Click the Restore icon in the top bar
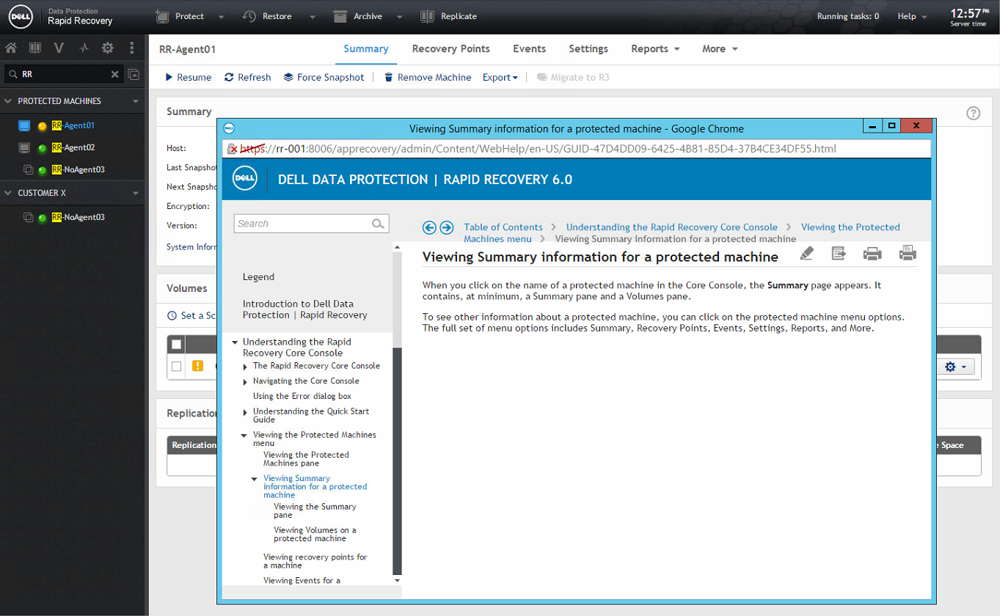Image resolution: width=1000 pixels, height=616 pixels. [x=249, y=17]
